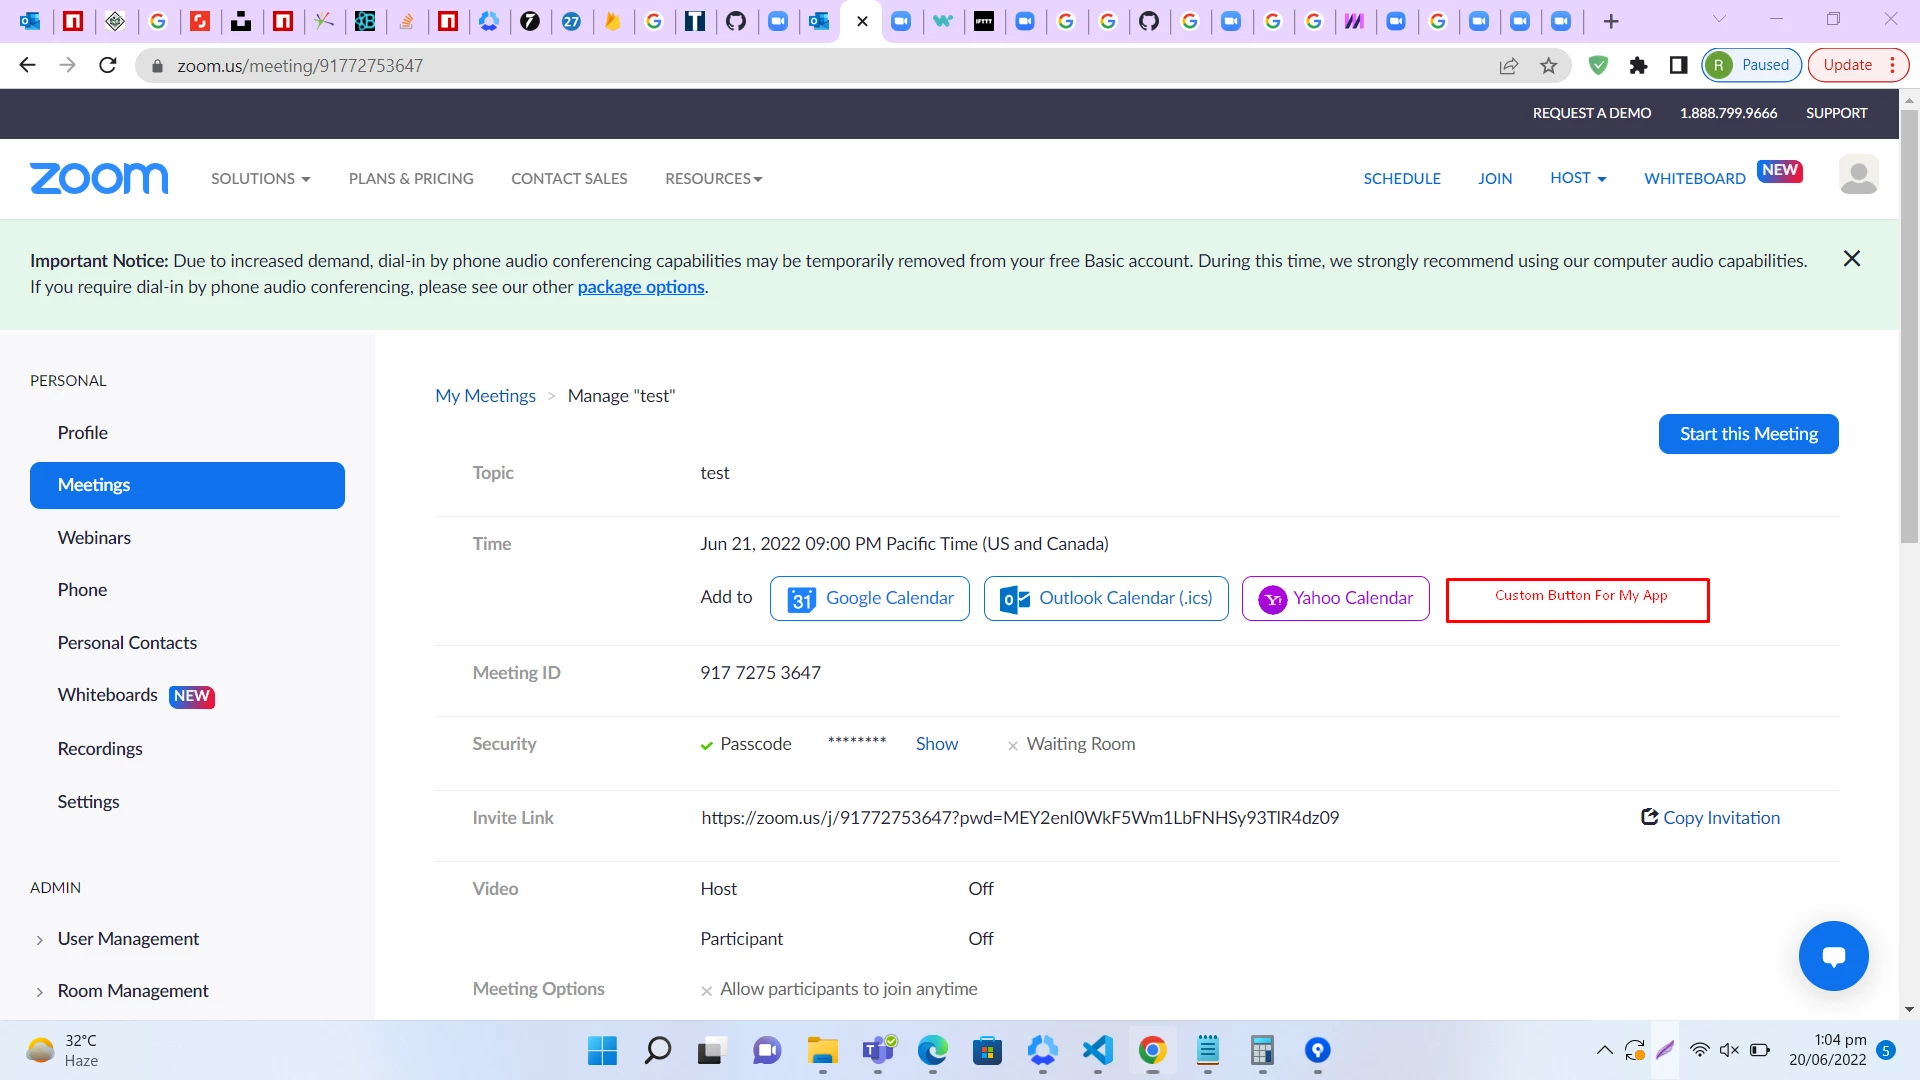Viewport: 1920px width, 1080px height.
Task: Click the Zoom logo
Action: (x=99, y=178)
